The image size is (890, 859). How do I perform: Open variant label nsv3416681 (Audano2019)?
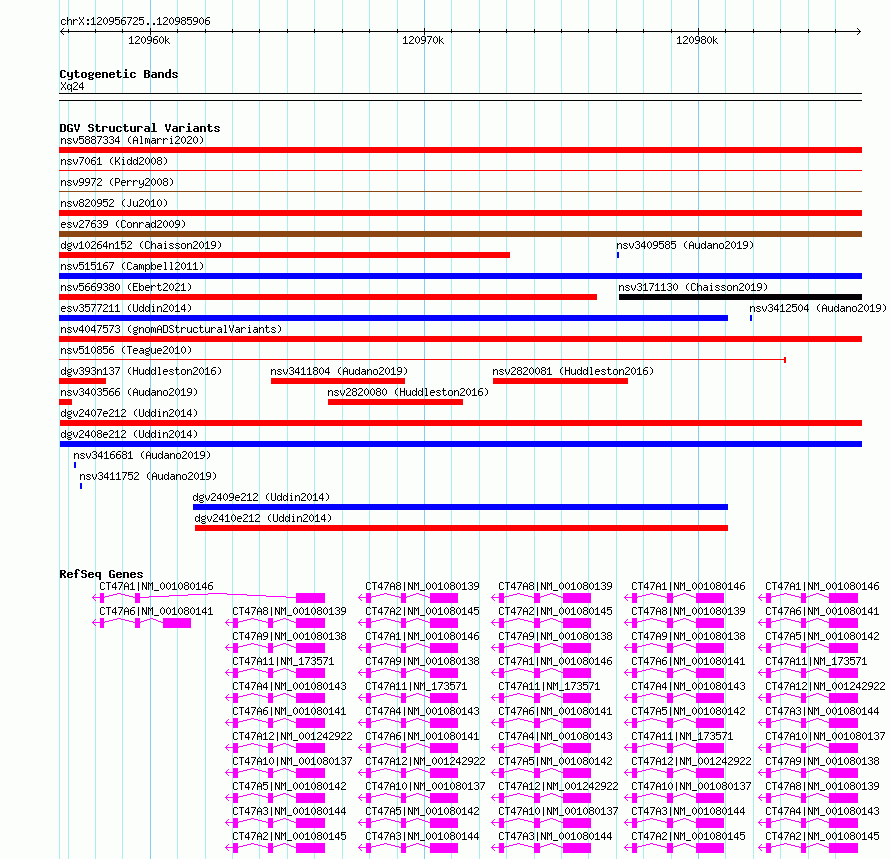tap(142, 455)
